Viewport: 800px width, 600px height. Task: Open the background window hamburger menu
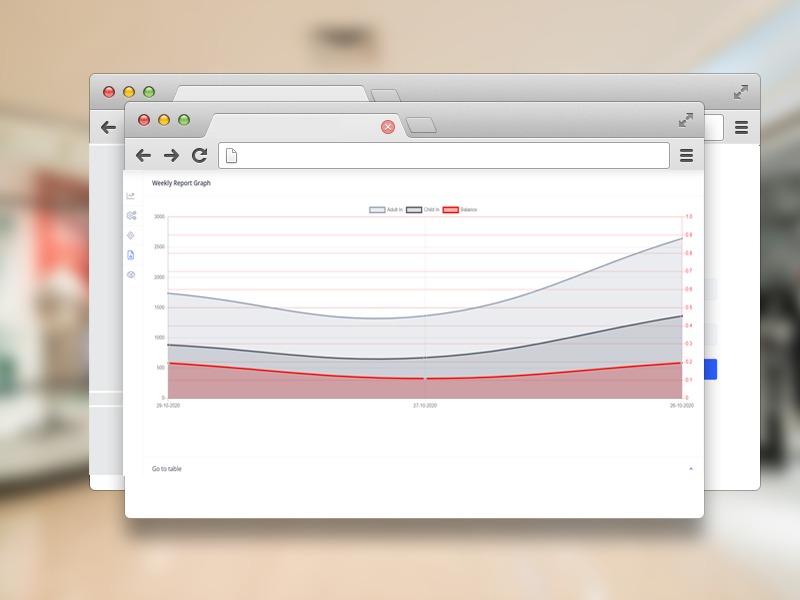pos(741,128)
